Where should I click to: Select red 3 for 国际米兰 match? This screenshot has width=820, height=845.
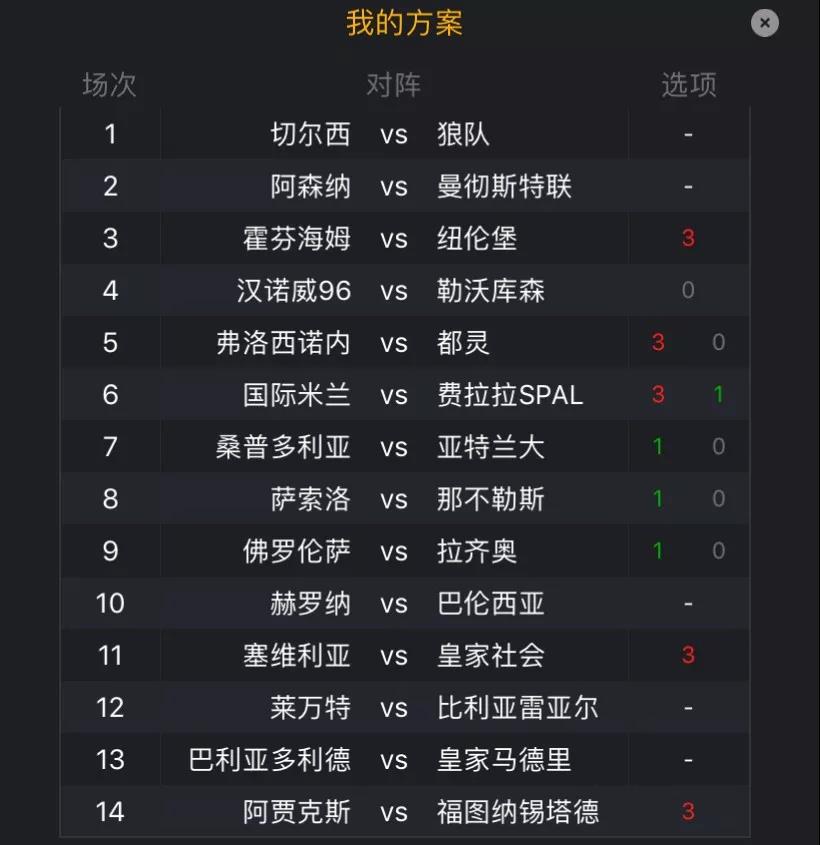coord(658,394)
